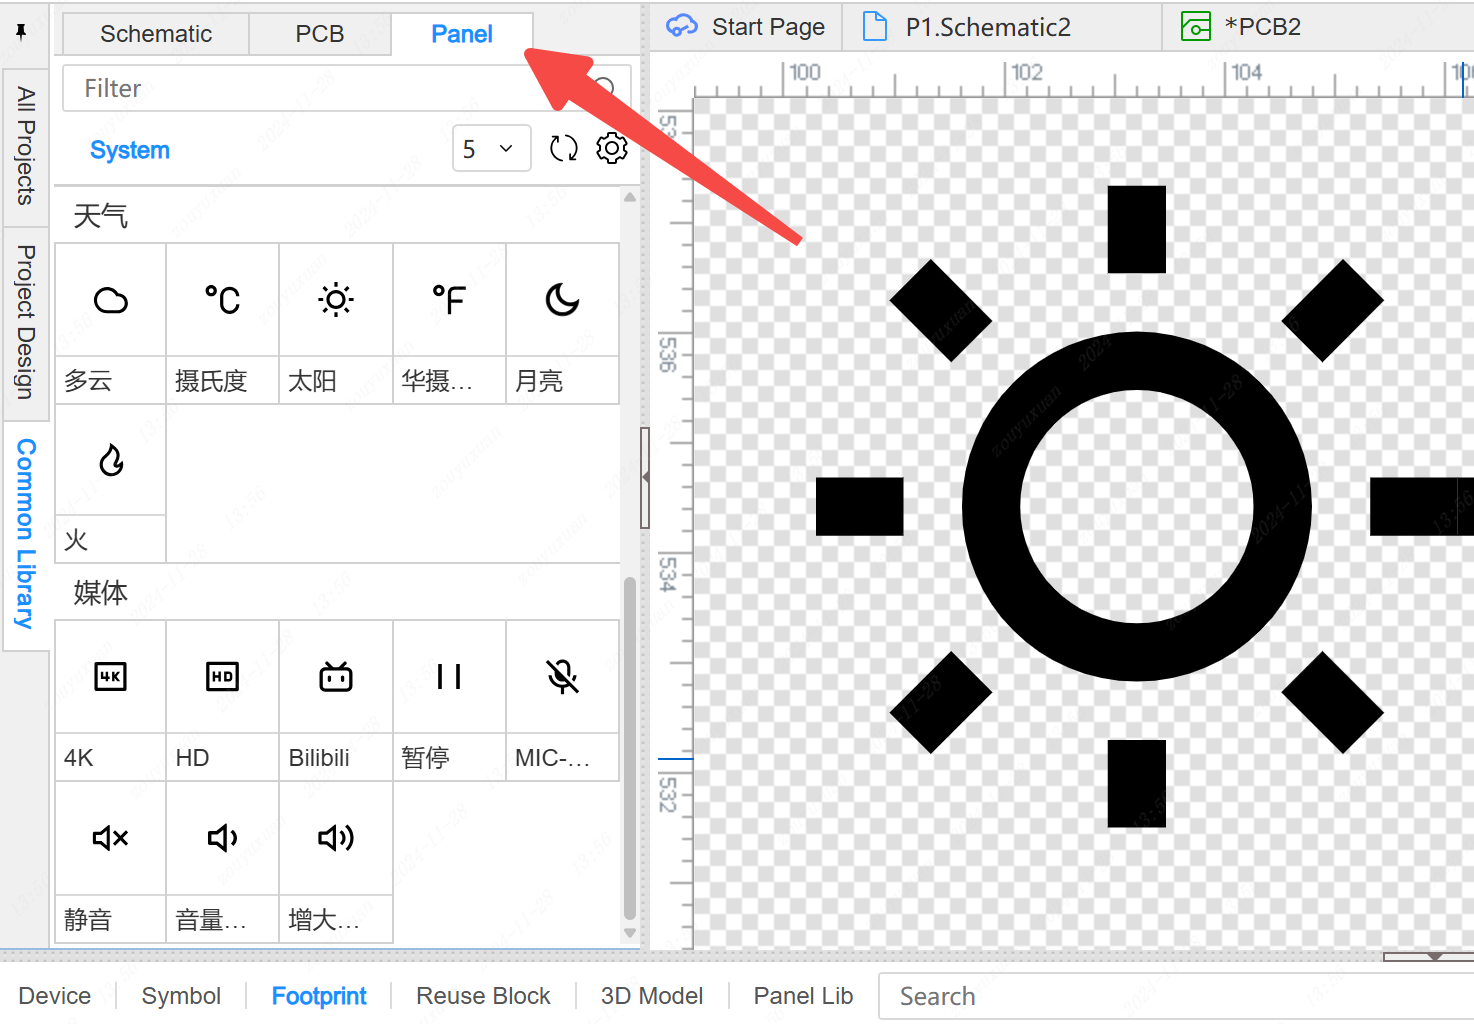Open the All Projects side tab
The height and width of the screenshot is (1024, 1474).
(x=26, y=146)
